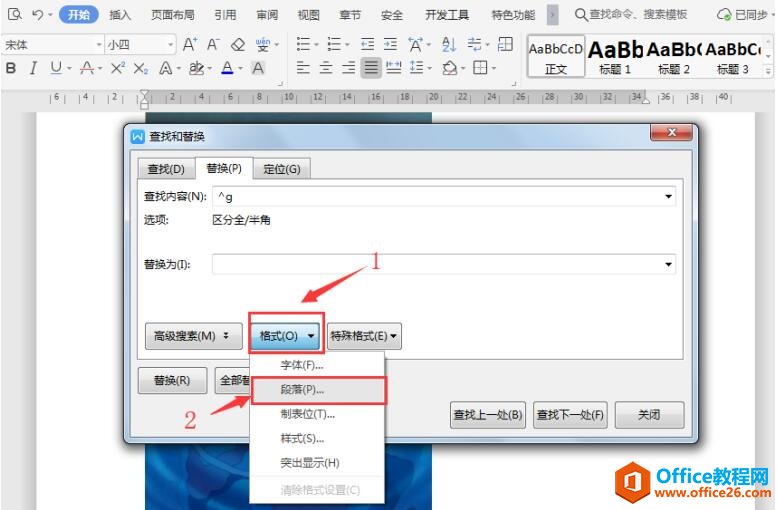Increase paragraph indent
The image size is (778, 510).
point(390,44)
